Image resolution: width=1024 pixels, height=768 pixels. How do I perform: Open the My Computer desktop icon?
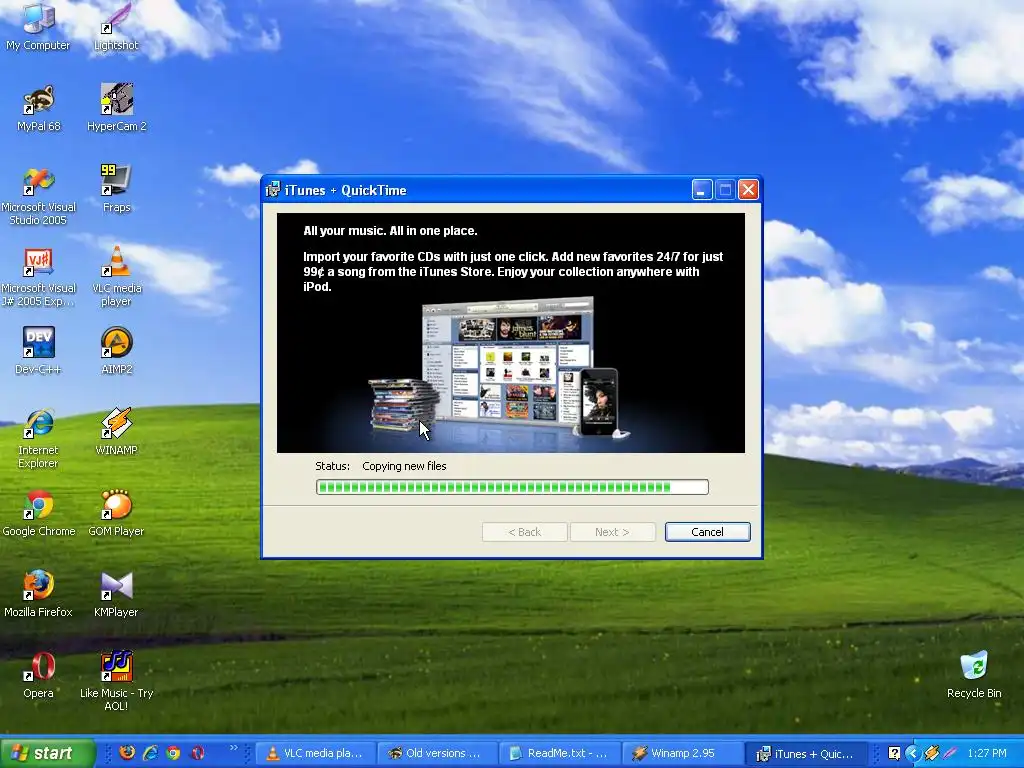39,26
